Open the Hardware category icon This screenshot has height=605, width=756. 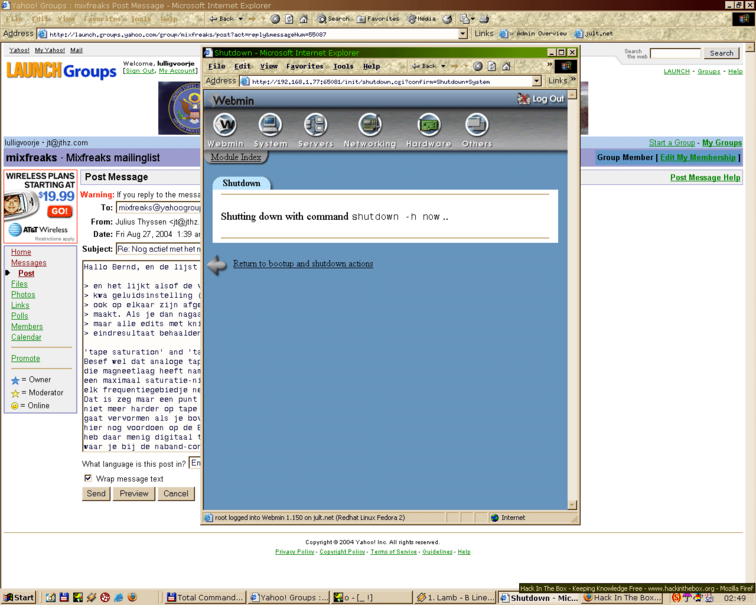tap(429, 125)
